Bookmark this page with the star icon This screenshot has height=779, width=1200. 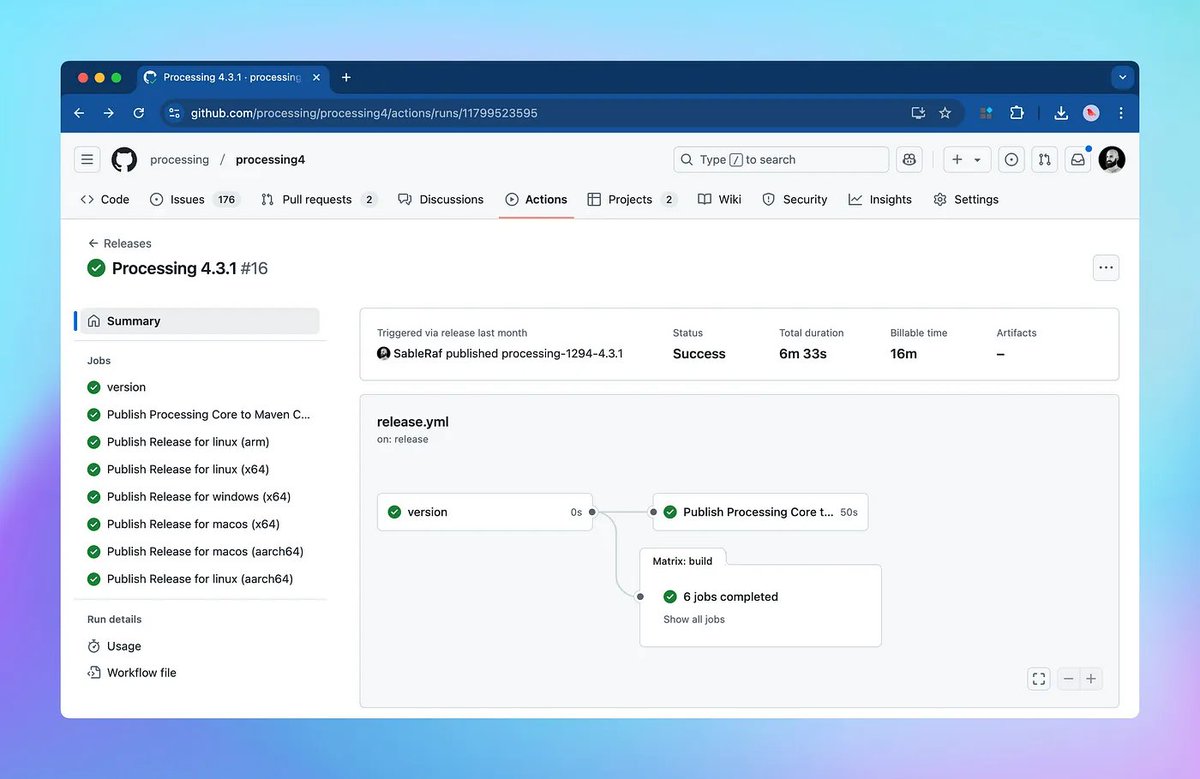(945, 113)
